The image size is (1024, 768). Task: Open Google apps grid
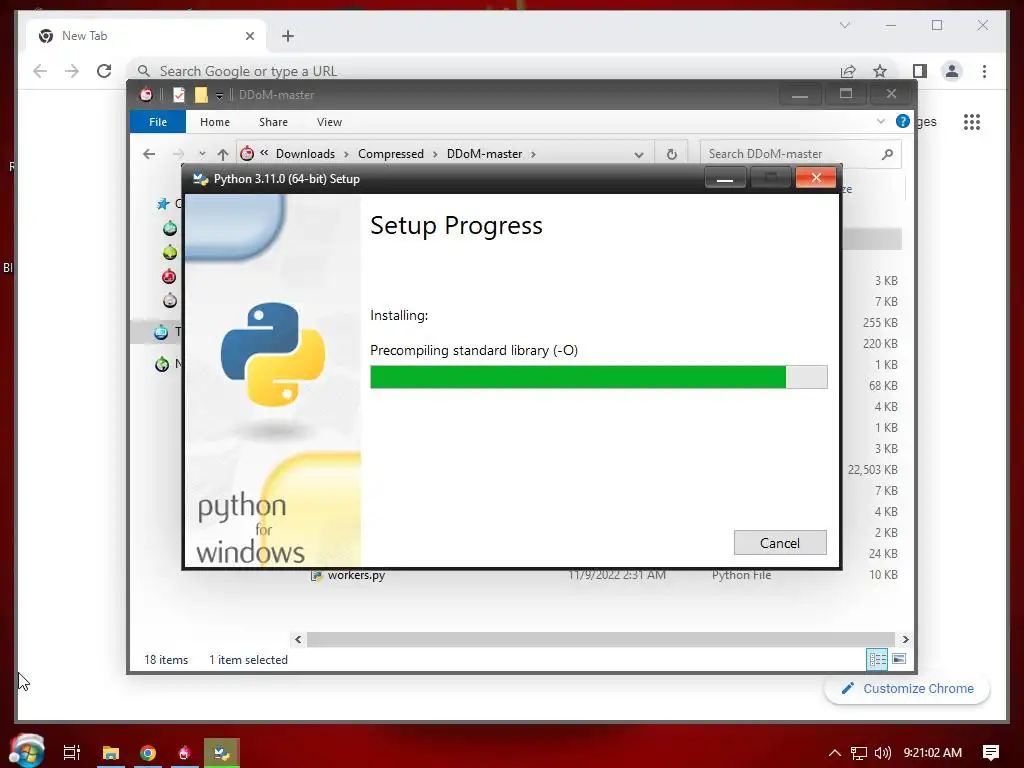coord(972,121)
